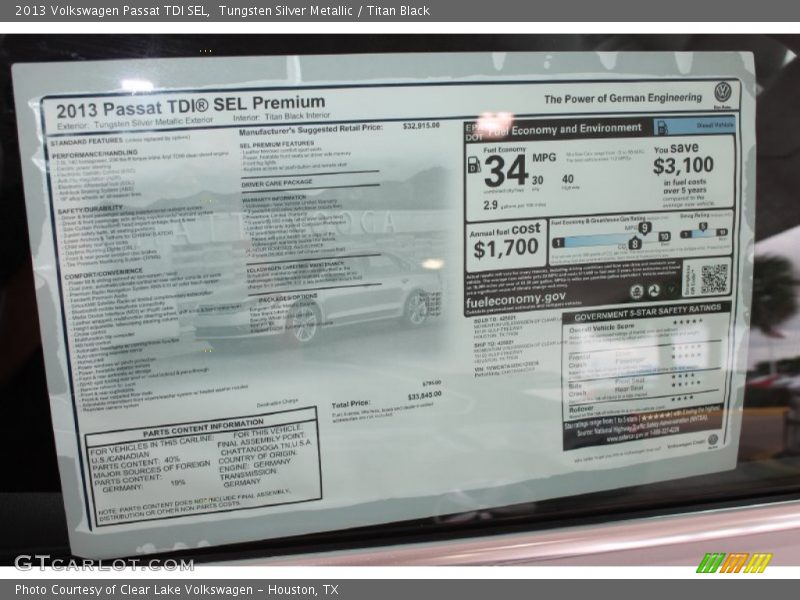Click the MSRP $32,915.00 amount
The width and height of the screenshot is (800, 600).
pyautogui.click(x=421, y=127)
